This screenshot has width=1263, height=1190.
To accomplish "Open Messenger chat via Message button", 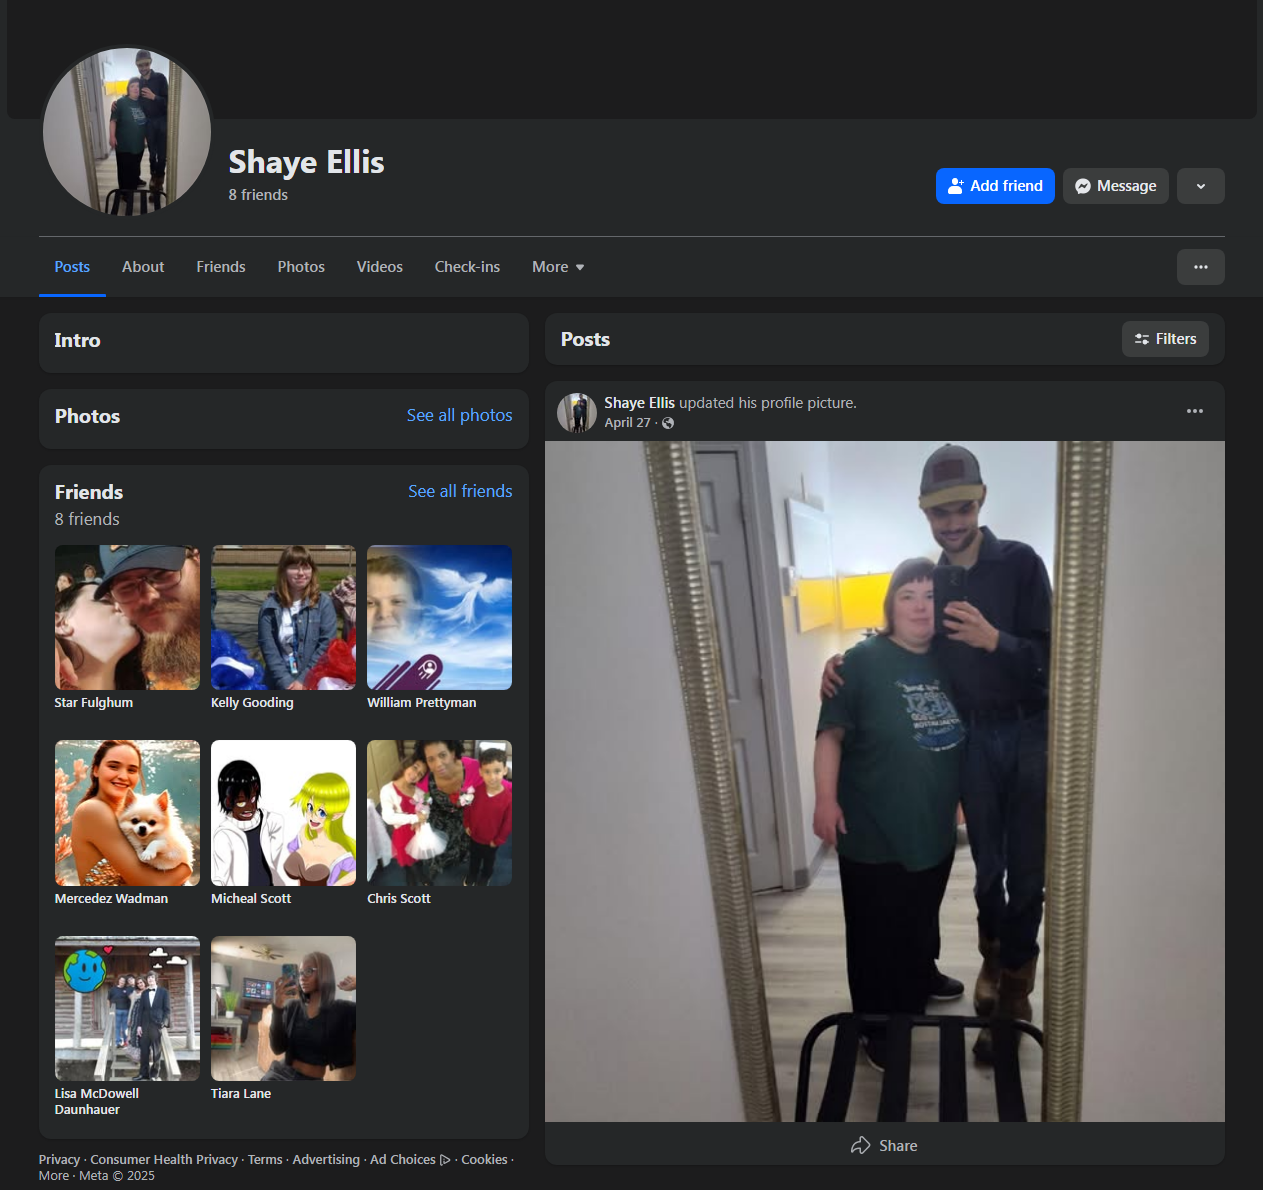I will point(1115,186).
